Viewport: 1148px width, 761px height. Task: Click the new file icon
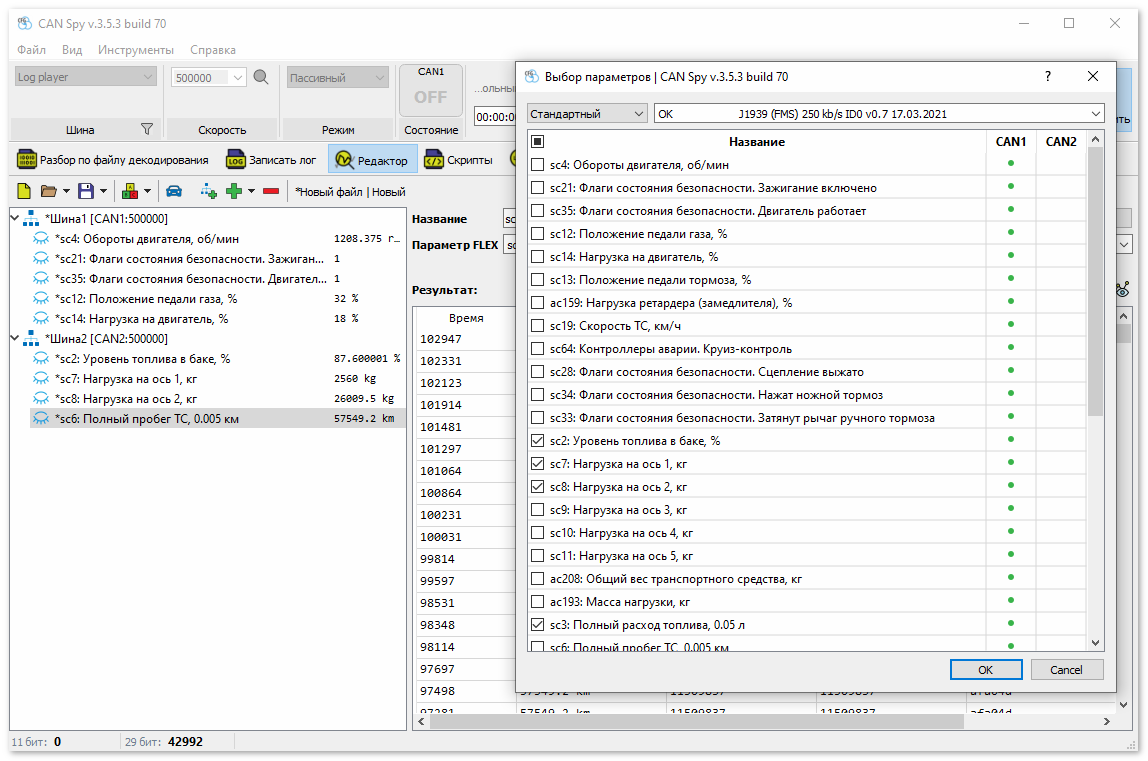coord(23,191)
